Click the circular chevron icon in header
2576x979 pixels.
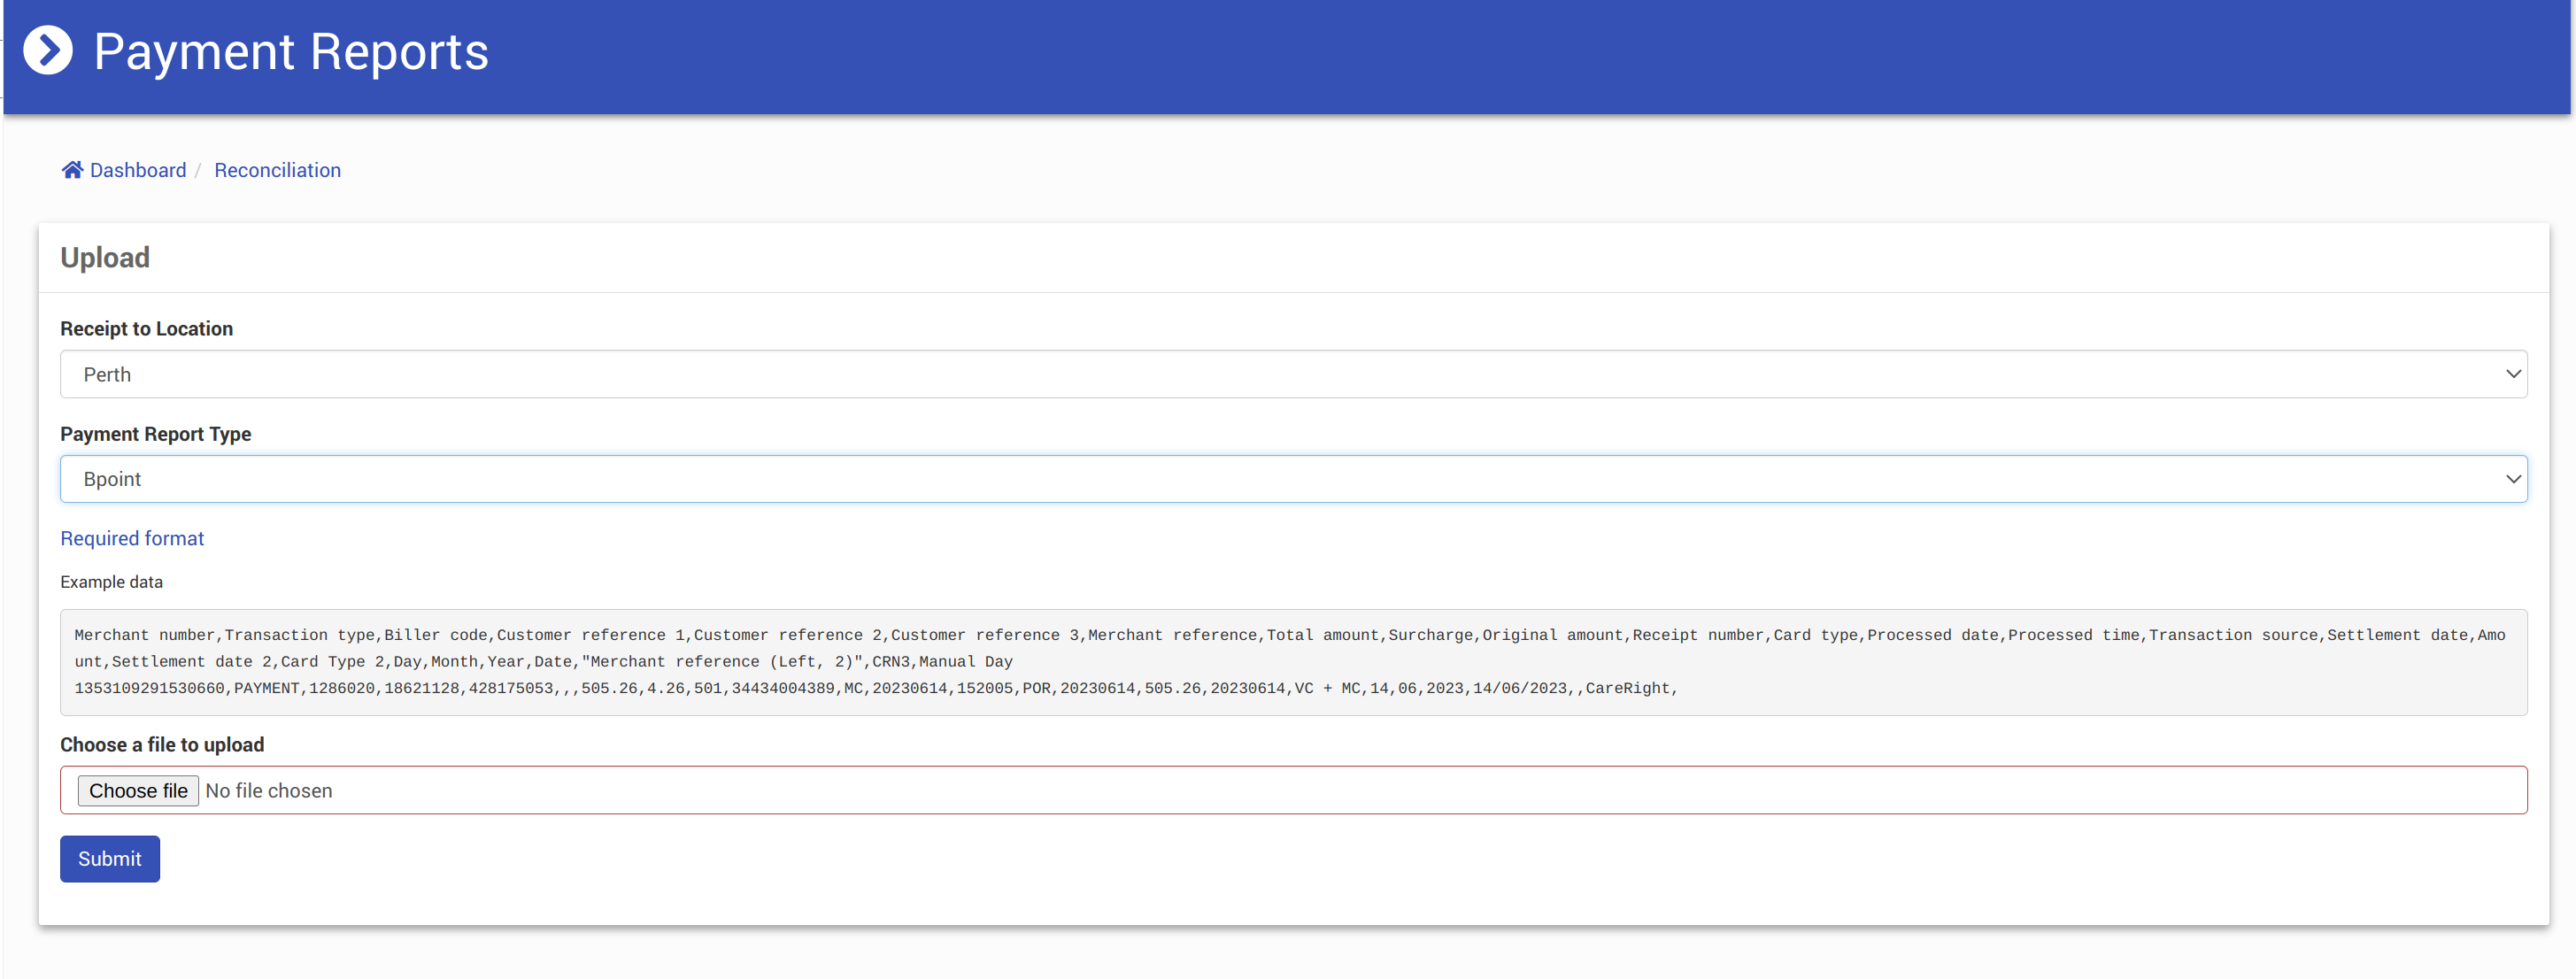tap(48, 51)
